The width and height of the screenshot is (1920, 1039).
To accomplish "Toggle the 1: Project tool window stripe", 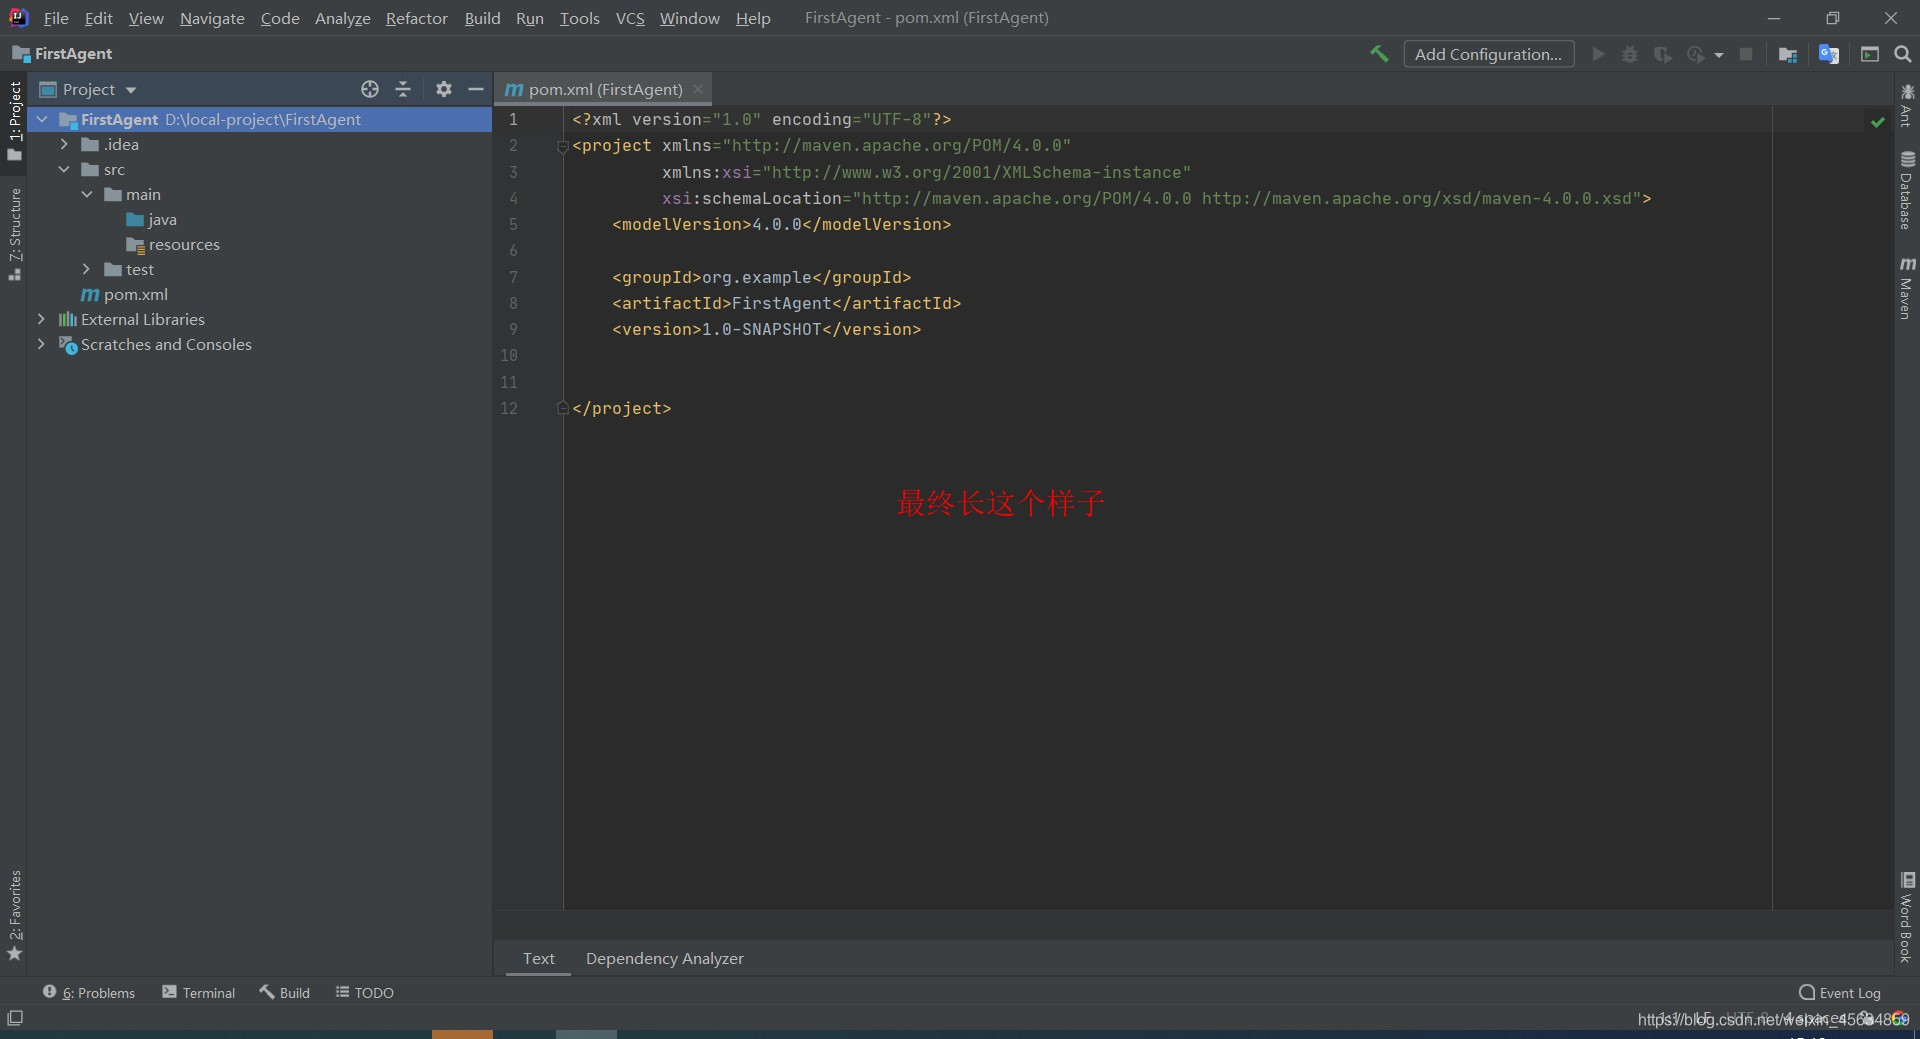I will (x=14, y=120).
